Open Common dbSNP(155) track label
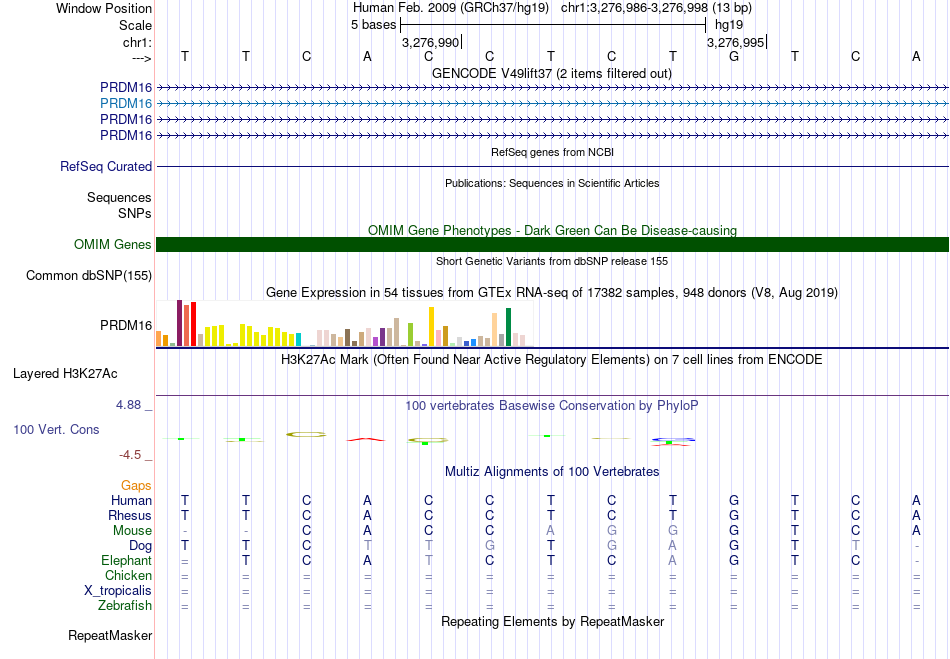The width and height of the screenshot is (950, 659). coord(89,276)
